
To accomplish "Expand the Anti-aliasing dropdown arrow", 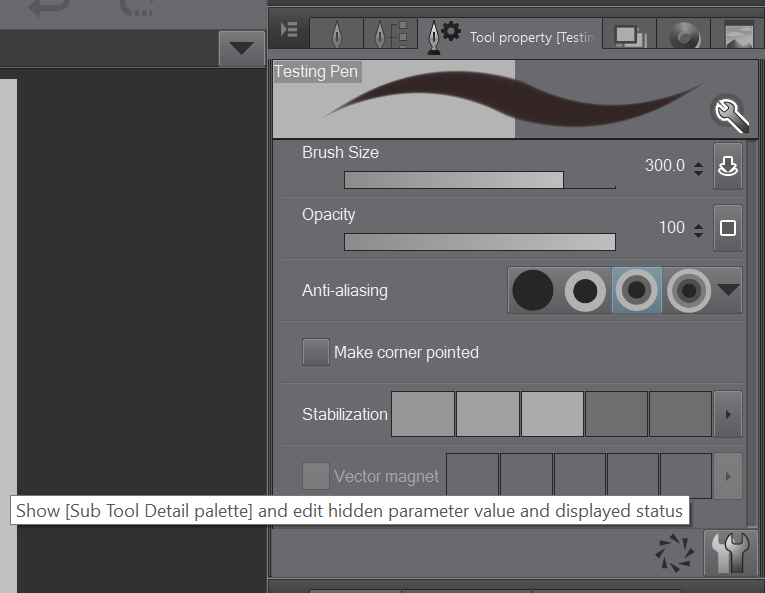I will (x=728, y=290).
